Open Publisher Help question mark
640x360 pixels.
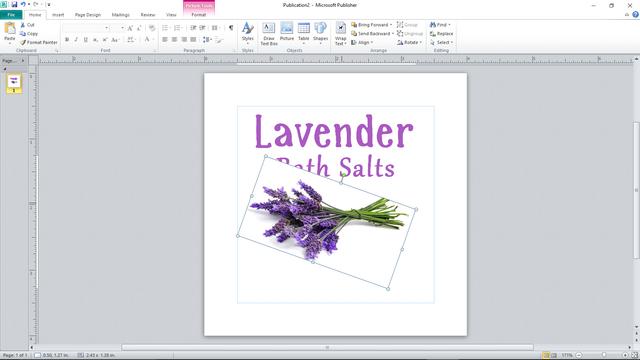(x=635, y=14)
